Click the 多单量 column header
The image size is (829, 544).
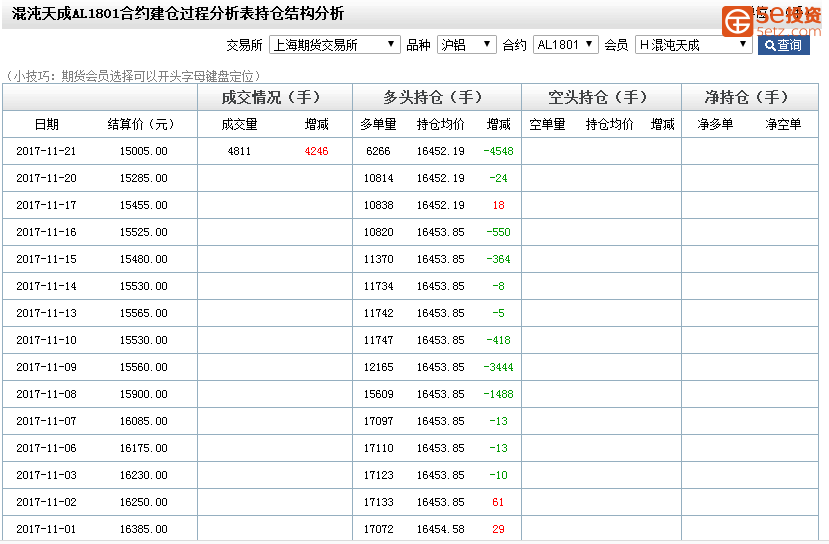pos(378,124)
